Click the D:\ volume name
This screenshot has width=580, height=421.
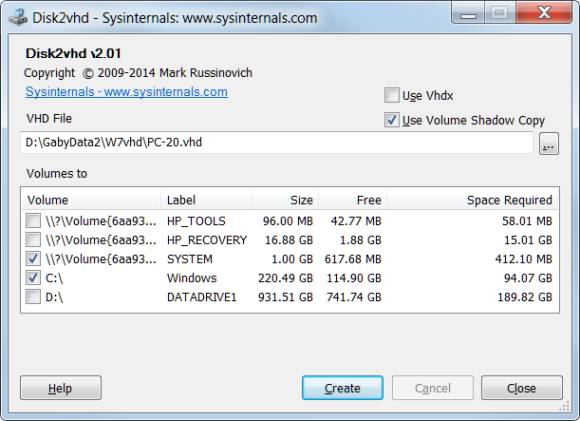pyautogui.click(x=54, y=297)
